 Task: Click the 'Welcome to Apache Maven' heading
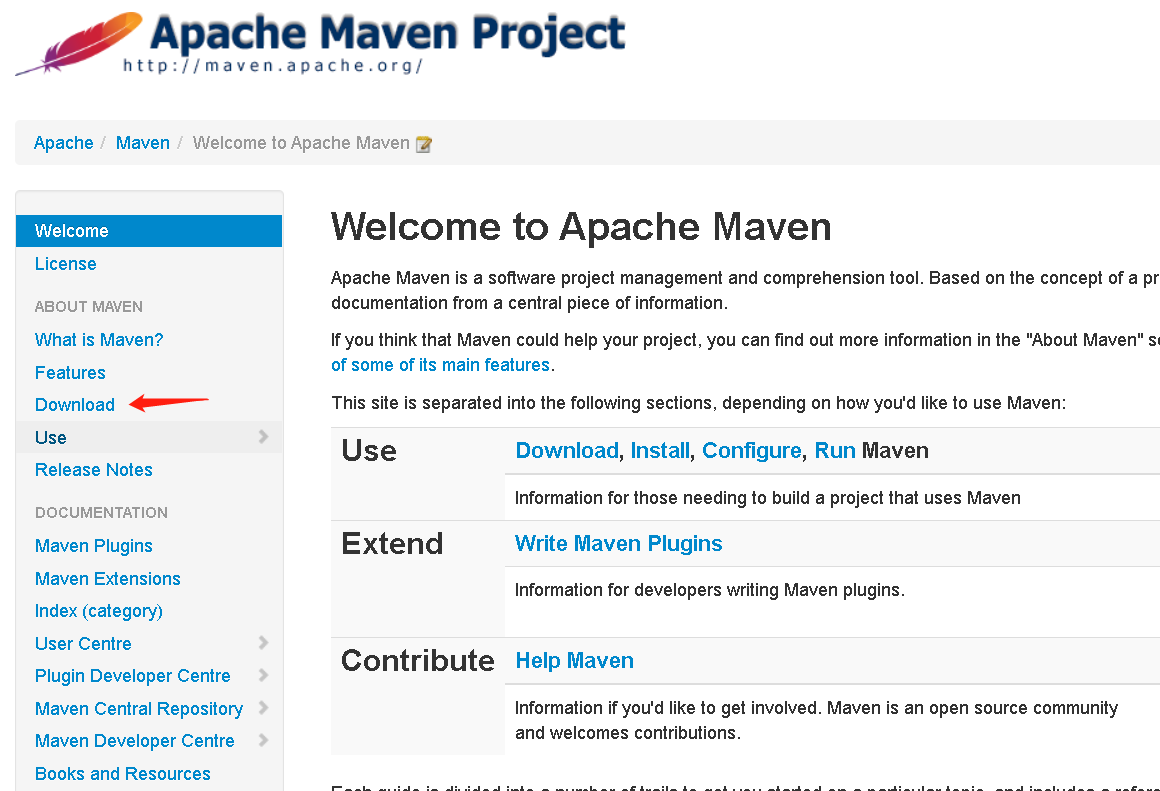pos(581,226)
